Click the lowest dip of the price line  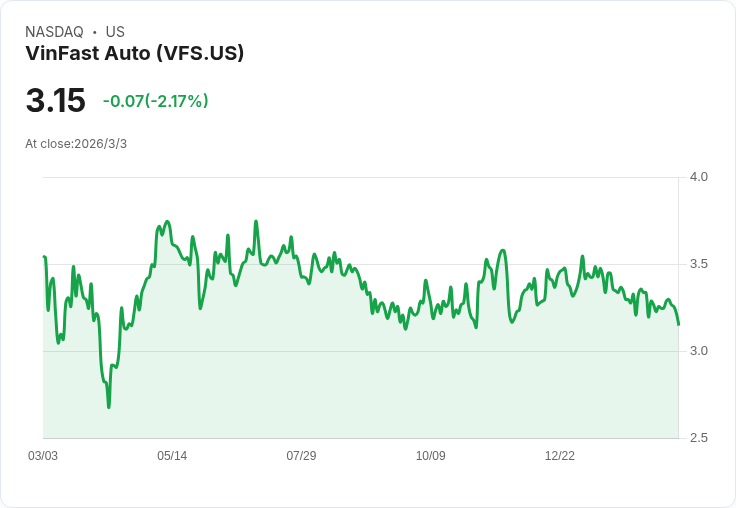(109, 407)
